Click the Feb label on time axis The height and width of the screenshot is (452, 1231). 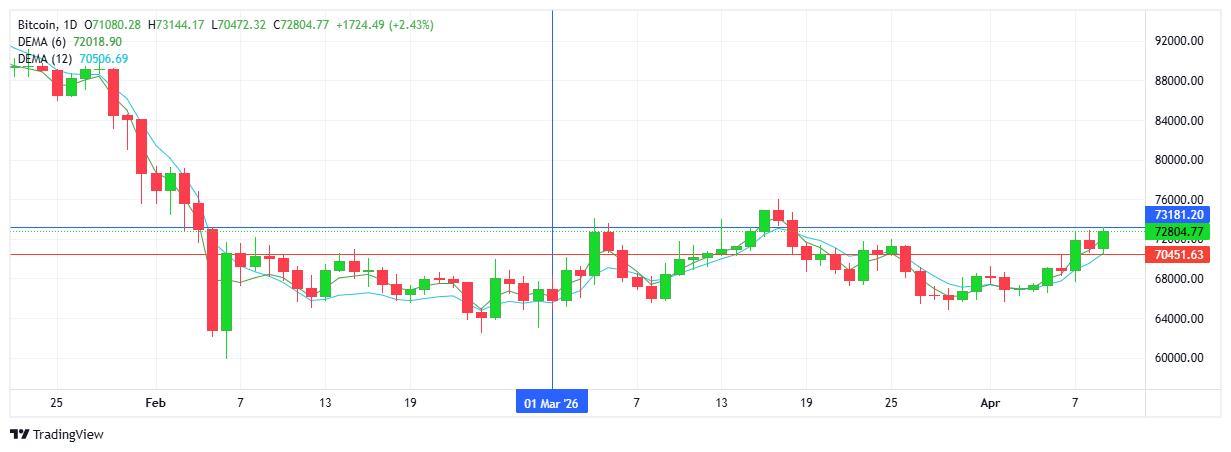click(x=155, y=403)
